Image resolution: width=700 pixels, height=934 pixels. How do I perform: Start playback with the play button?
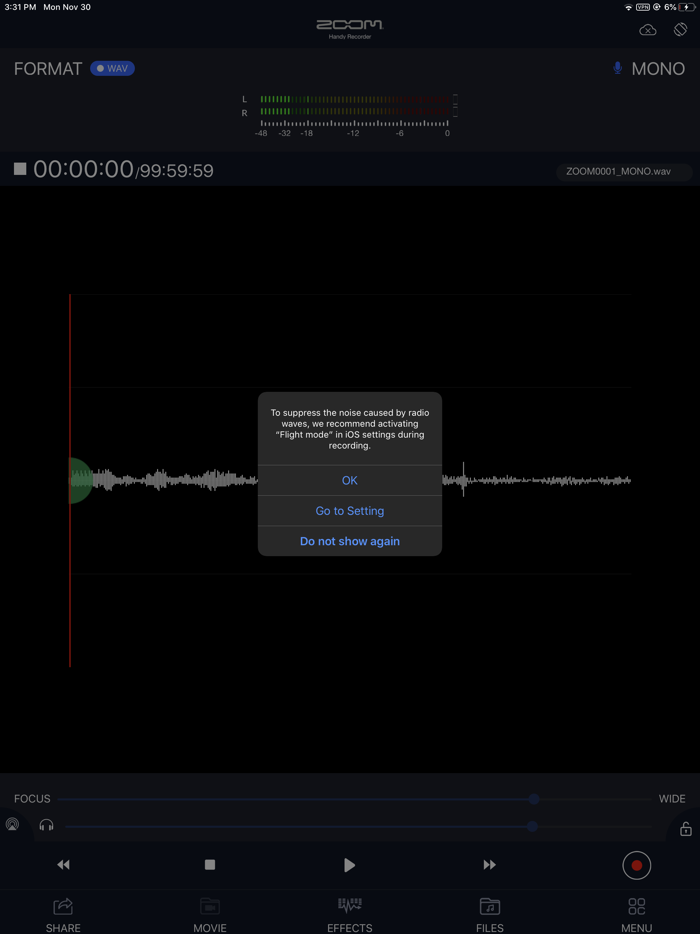[350, 865]
